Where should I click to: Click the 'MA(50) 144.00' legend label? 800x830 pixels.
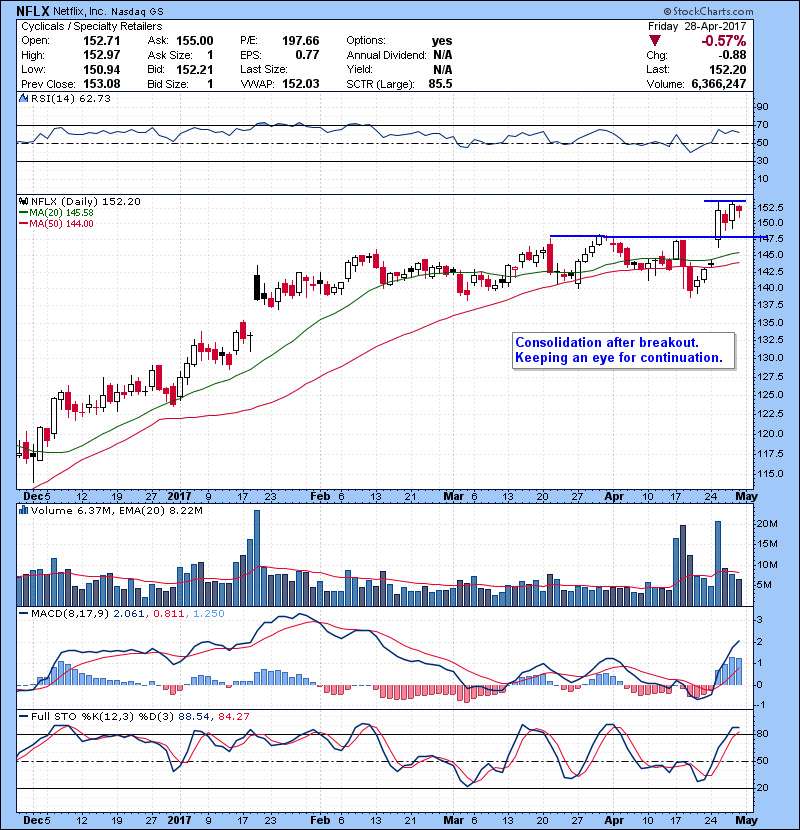click(61, 223)
